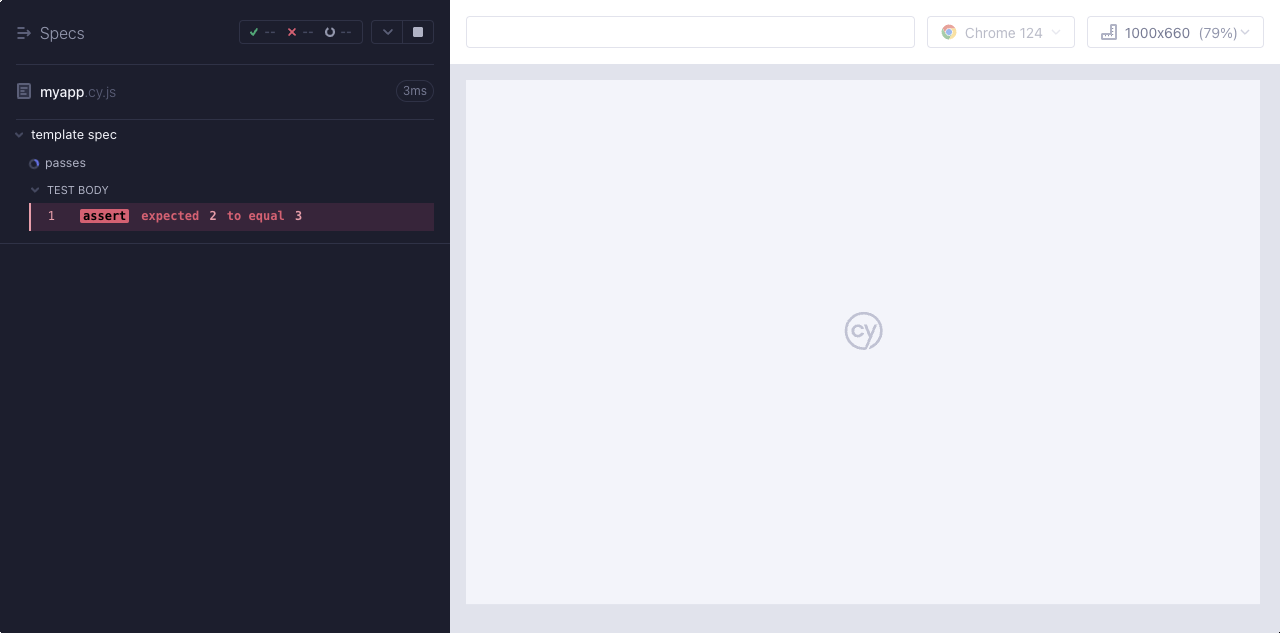Collapse the TEST BODY section

[x=36, y=190]
